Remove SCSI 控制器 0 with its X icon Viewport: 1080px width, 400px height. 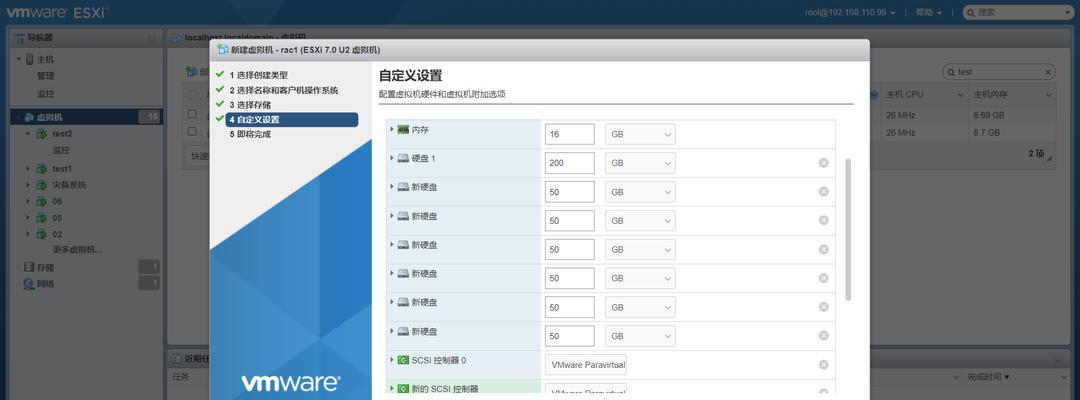click(x=823, y=365)
